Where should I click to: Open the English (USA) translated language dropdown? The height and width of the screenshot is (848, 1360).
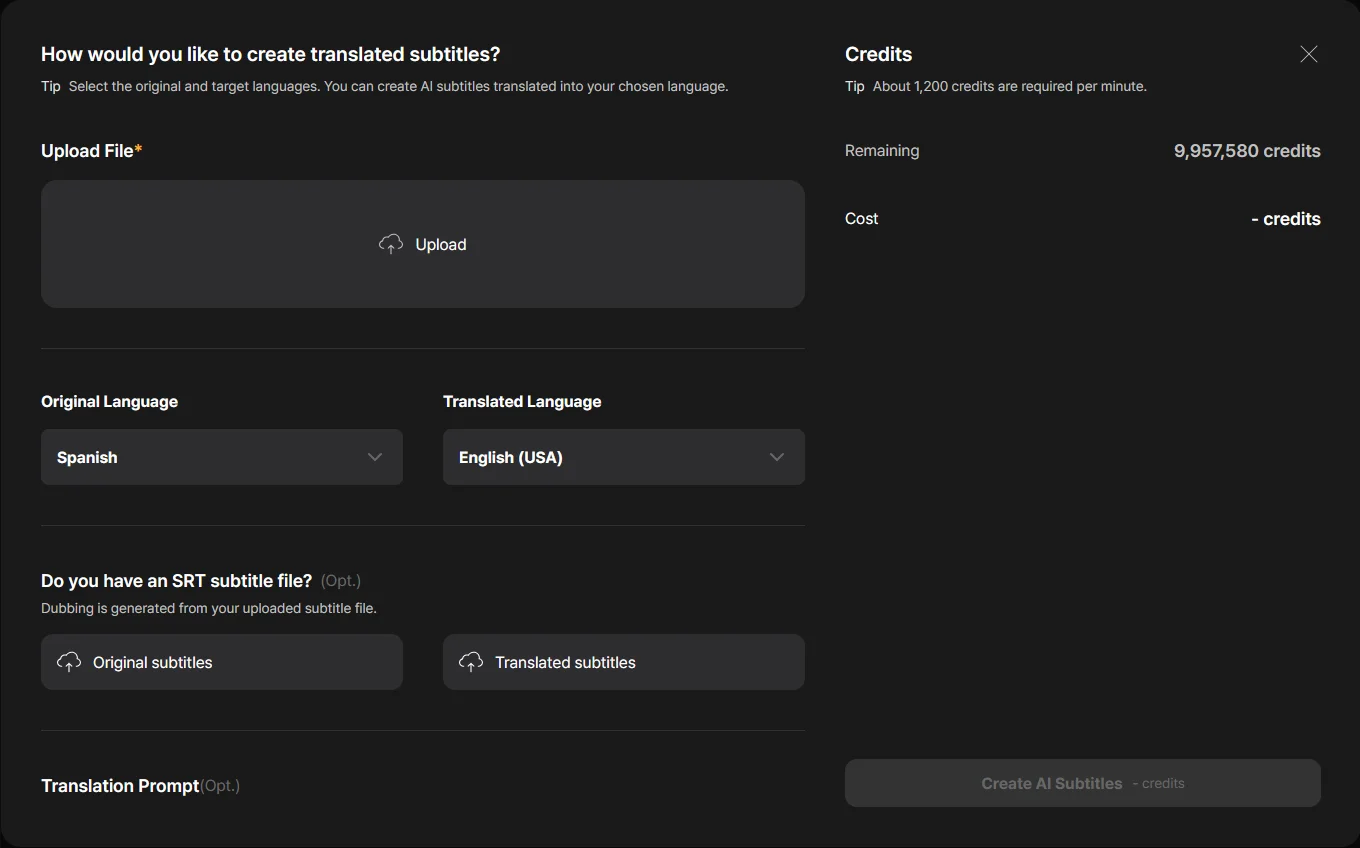tap(600, 457)
